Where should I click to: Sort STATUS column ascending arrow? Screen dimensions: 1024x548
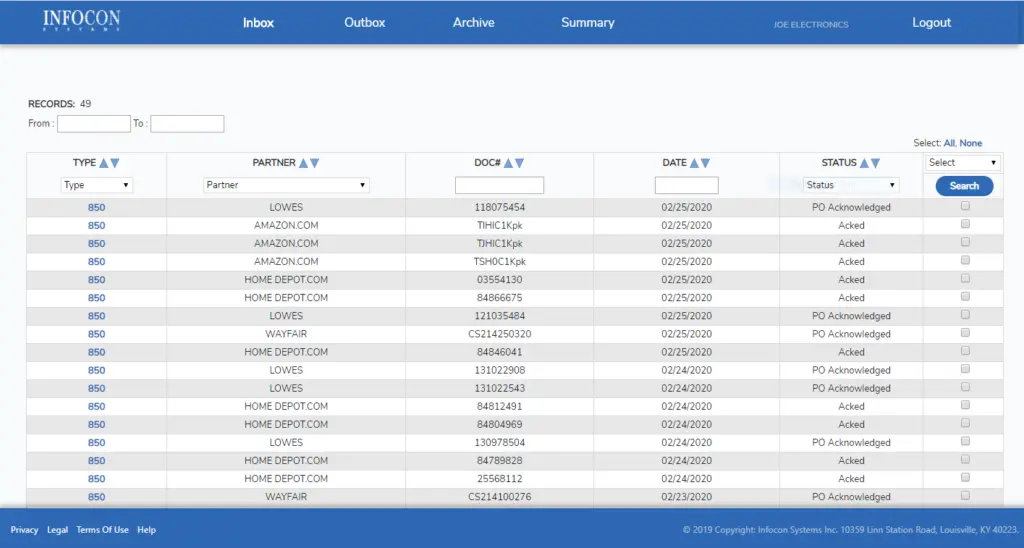click(864, 163)
